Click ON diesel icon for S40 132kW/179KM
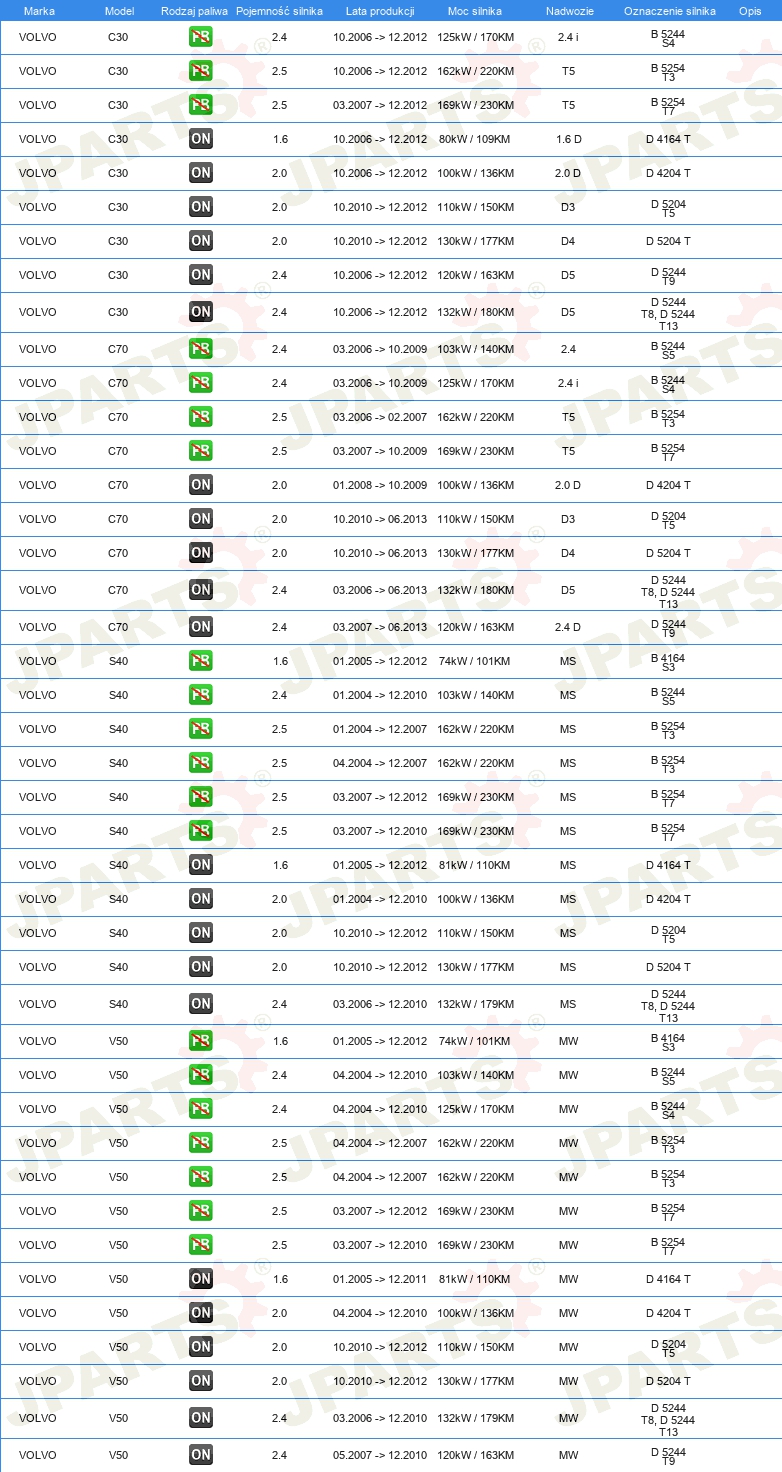Screen dimensions: 782x1472 click(201, 1004)
